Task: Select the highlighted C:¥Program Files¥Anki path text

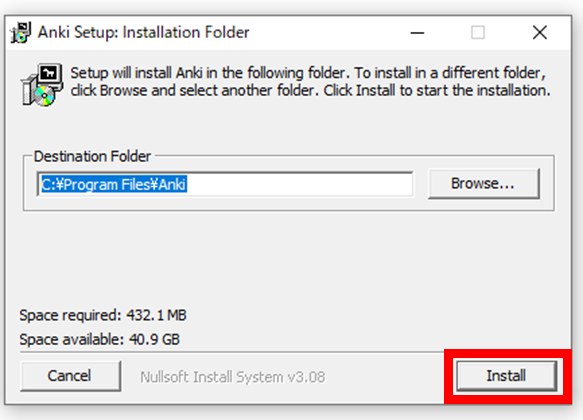Action: point(114,184)
